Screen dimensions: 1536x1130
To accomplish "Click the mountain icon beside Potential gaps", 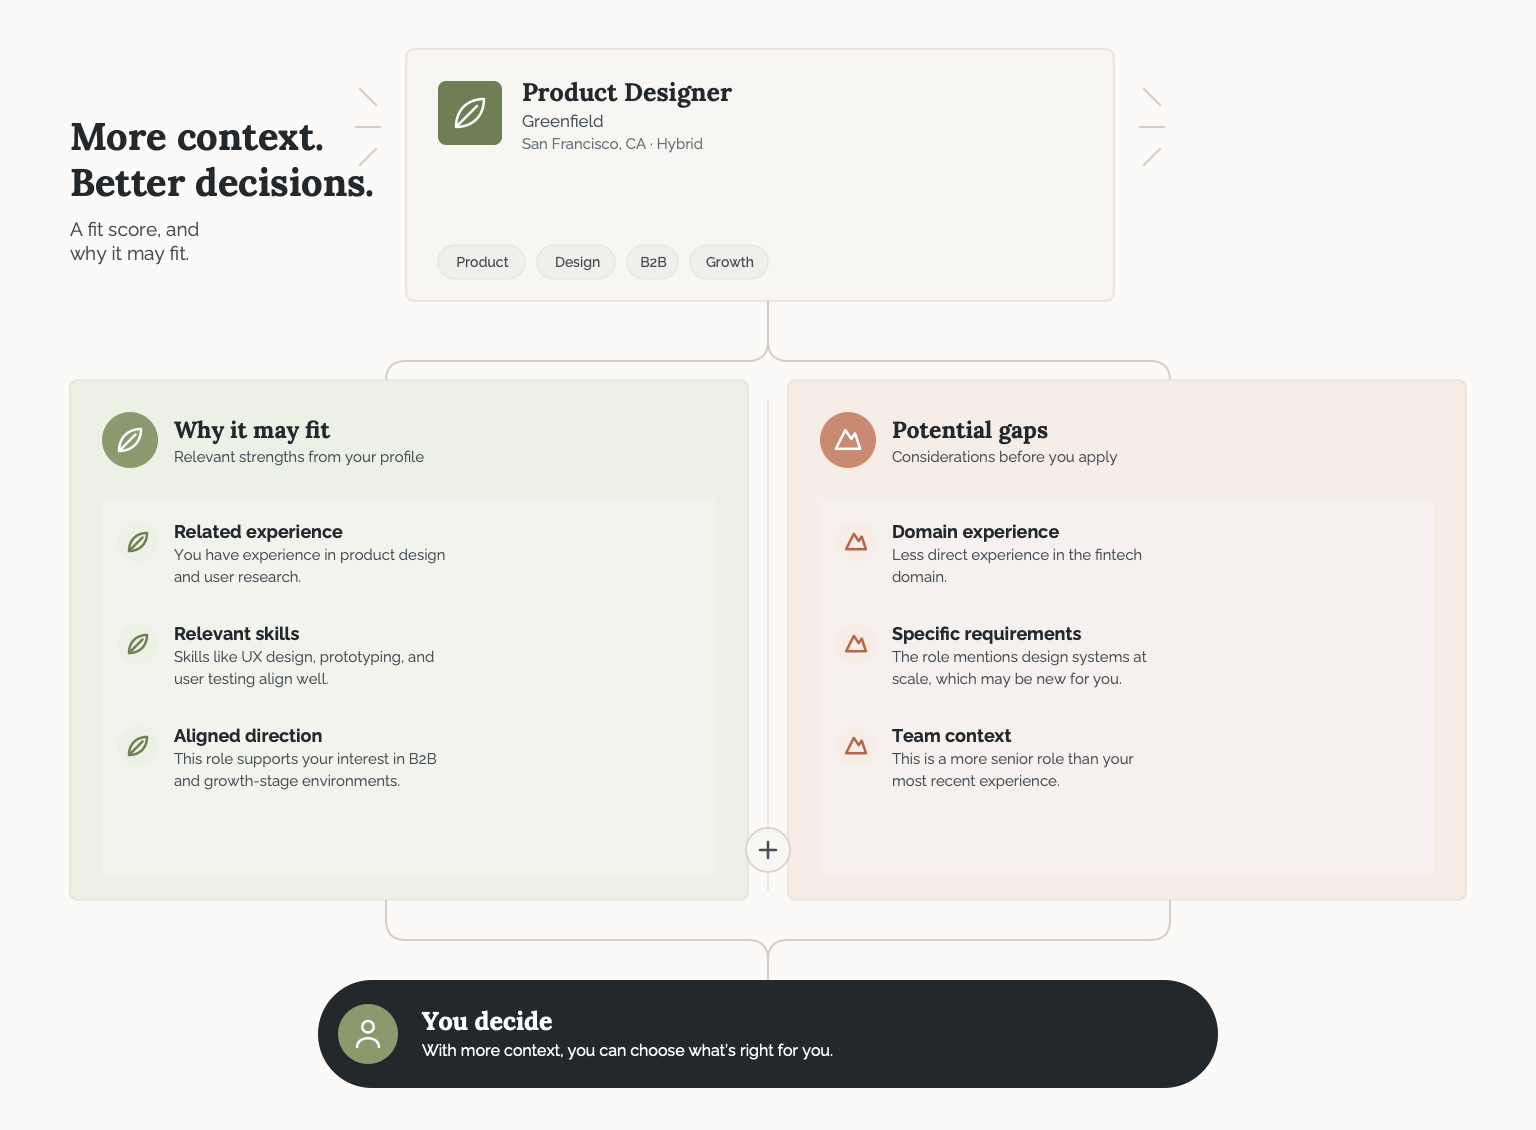I will click(848, 440).
